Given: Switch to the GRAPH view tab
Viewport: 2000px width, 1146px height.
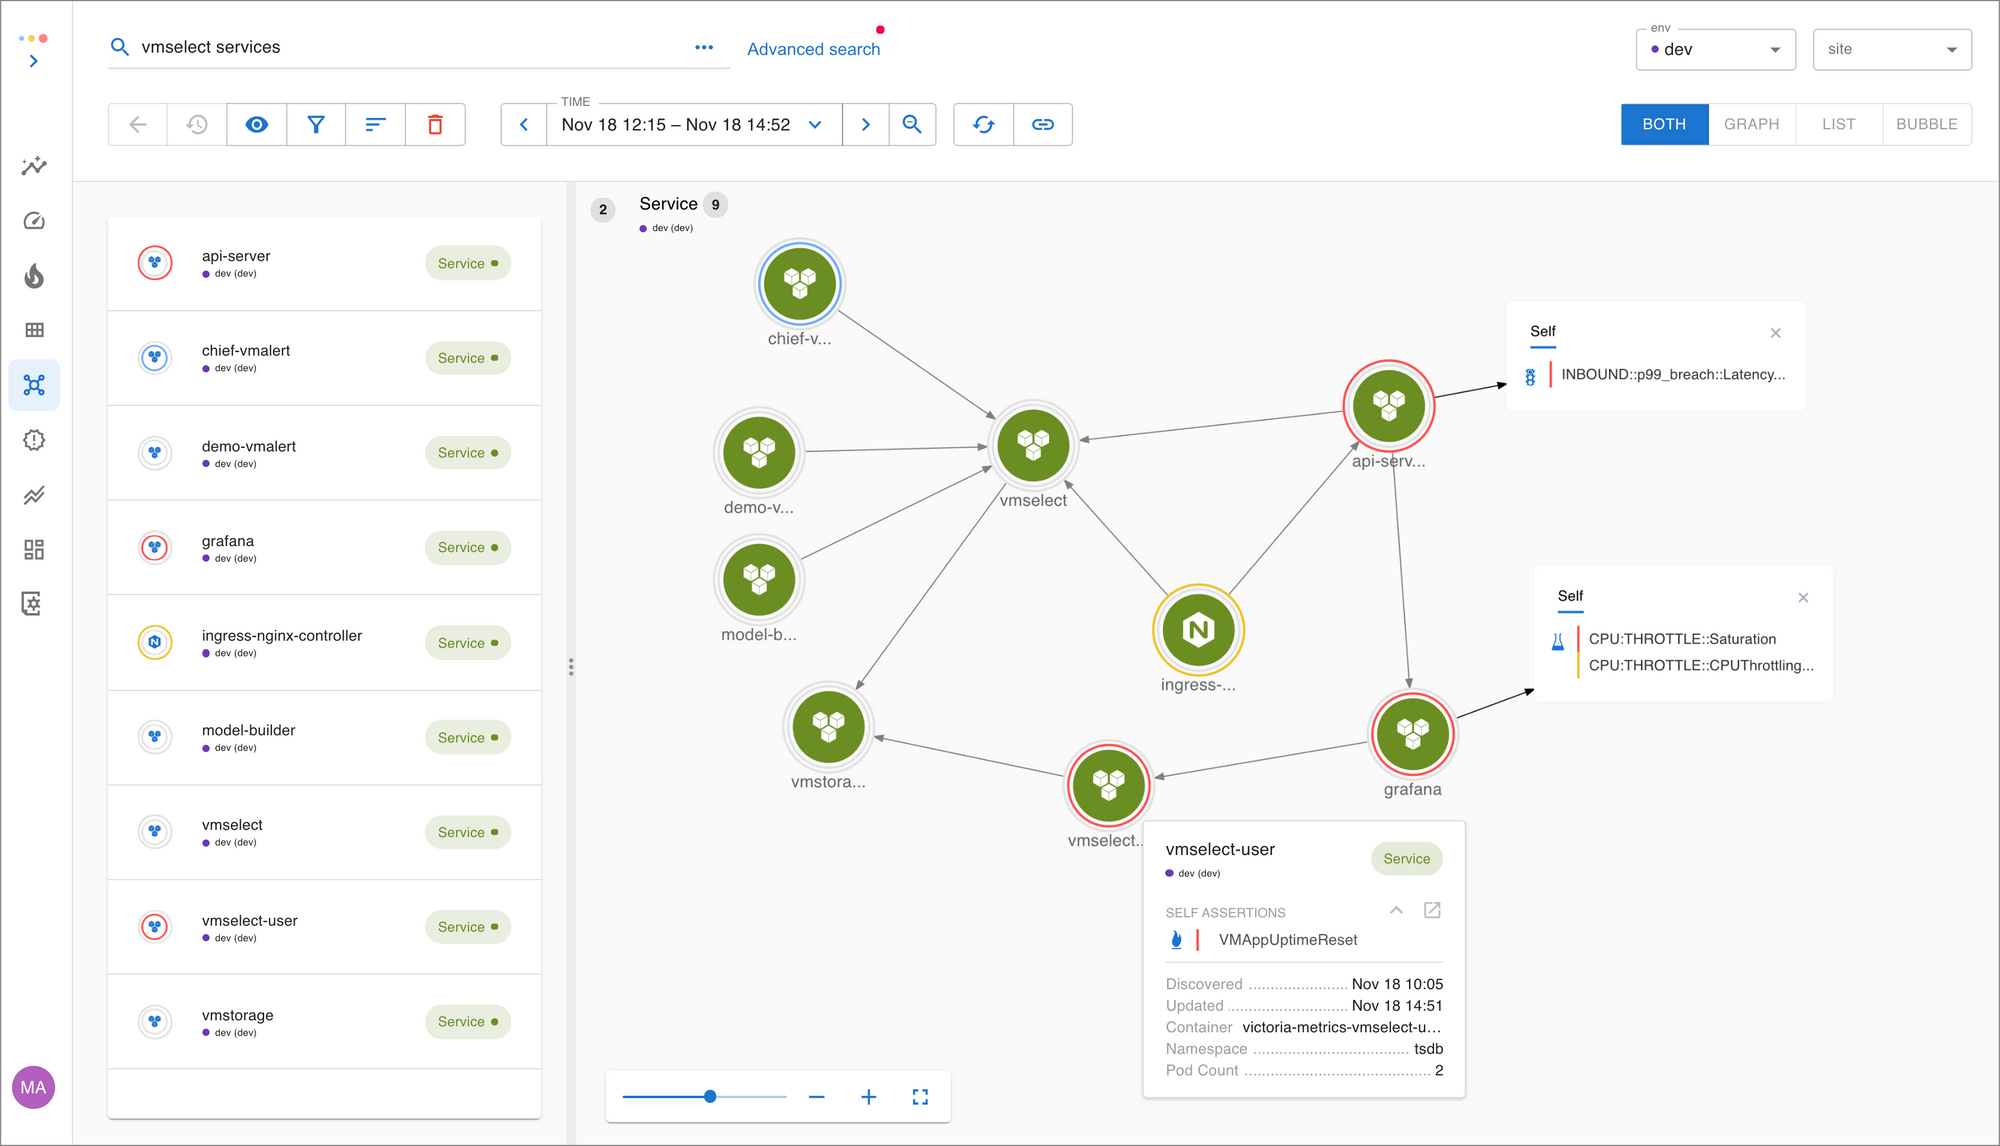Looking at the screenshot, I should [1751, 124].
